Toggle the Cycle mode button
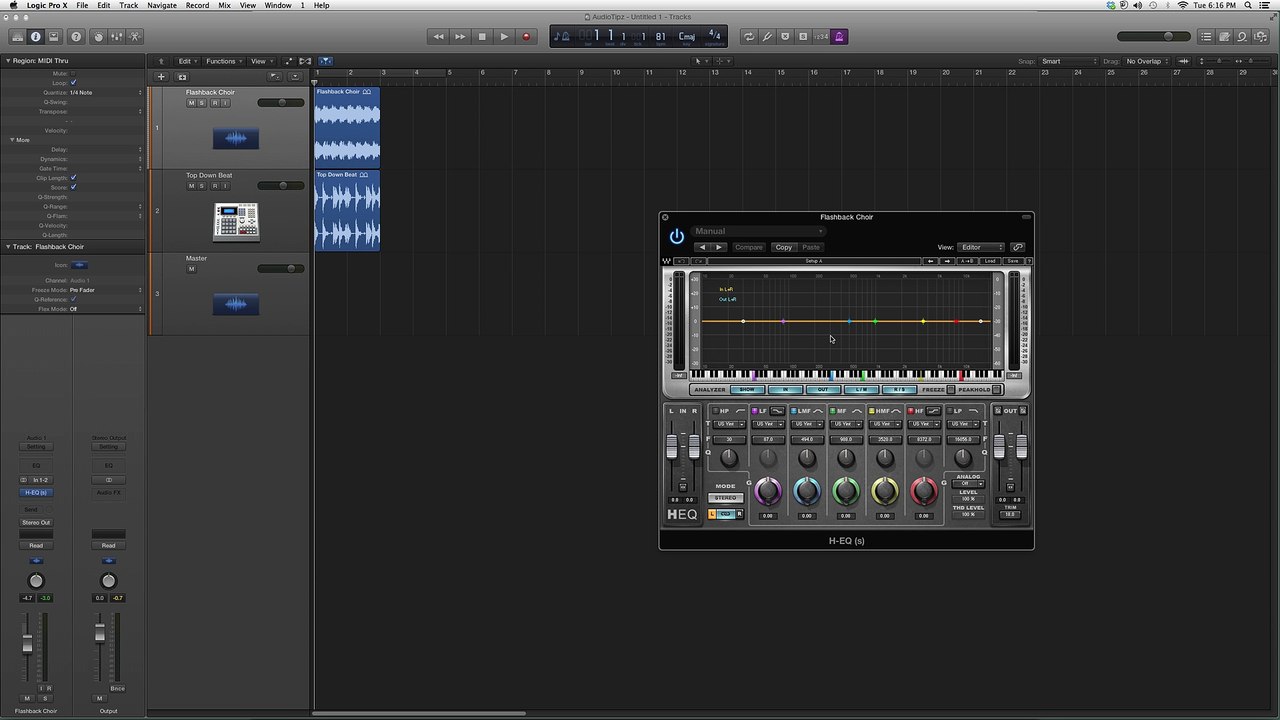Image resolution: width=1280 pixels, height=720 pixels. [x=748, y=37]
